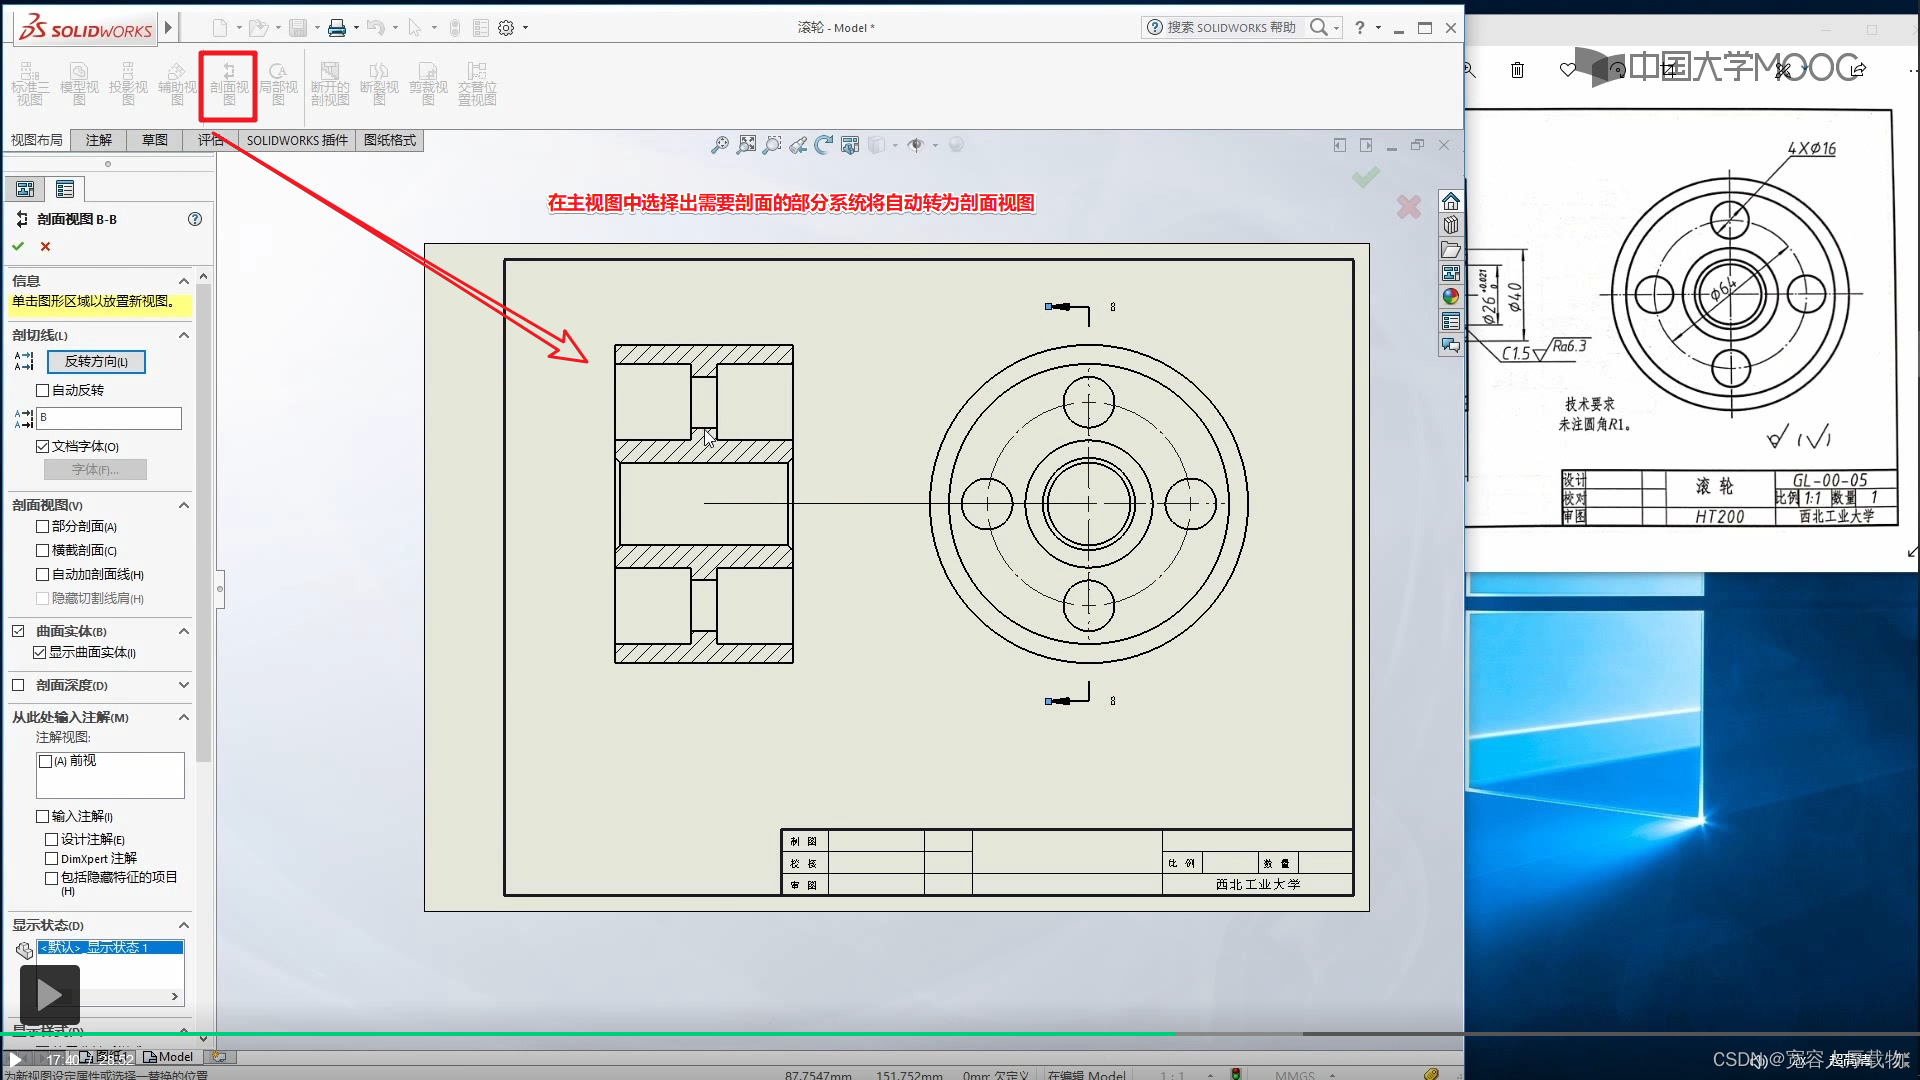This screenshot has width=1920, height=1080.
Task: Collapse the 剖切线 section chevron
Action: pyautogui.click(x=184, y=335)
